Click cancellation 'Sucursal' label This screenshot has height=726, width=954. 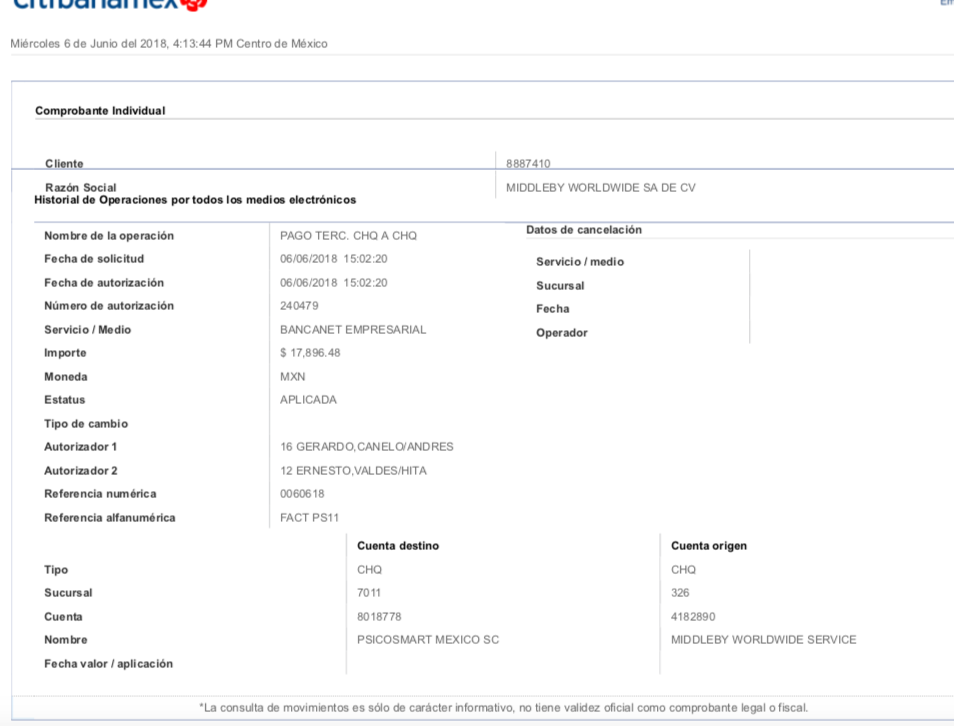(x=560, y=286)
